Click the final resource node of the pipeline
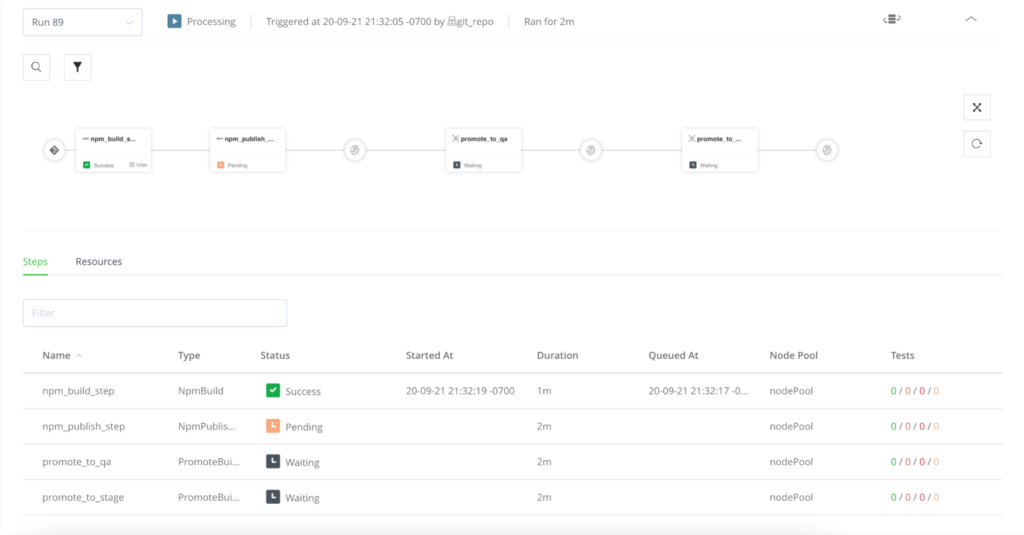This screenshot has height=535, width=1024. 826,150
